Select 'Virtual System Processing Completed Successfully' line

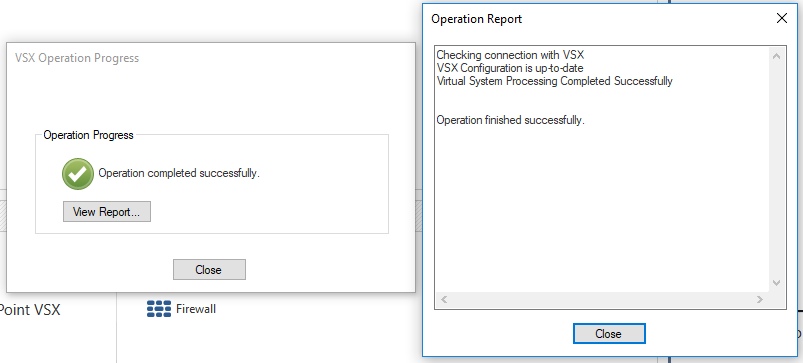click(x=554, y=81)
